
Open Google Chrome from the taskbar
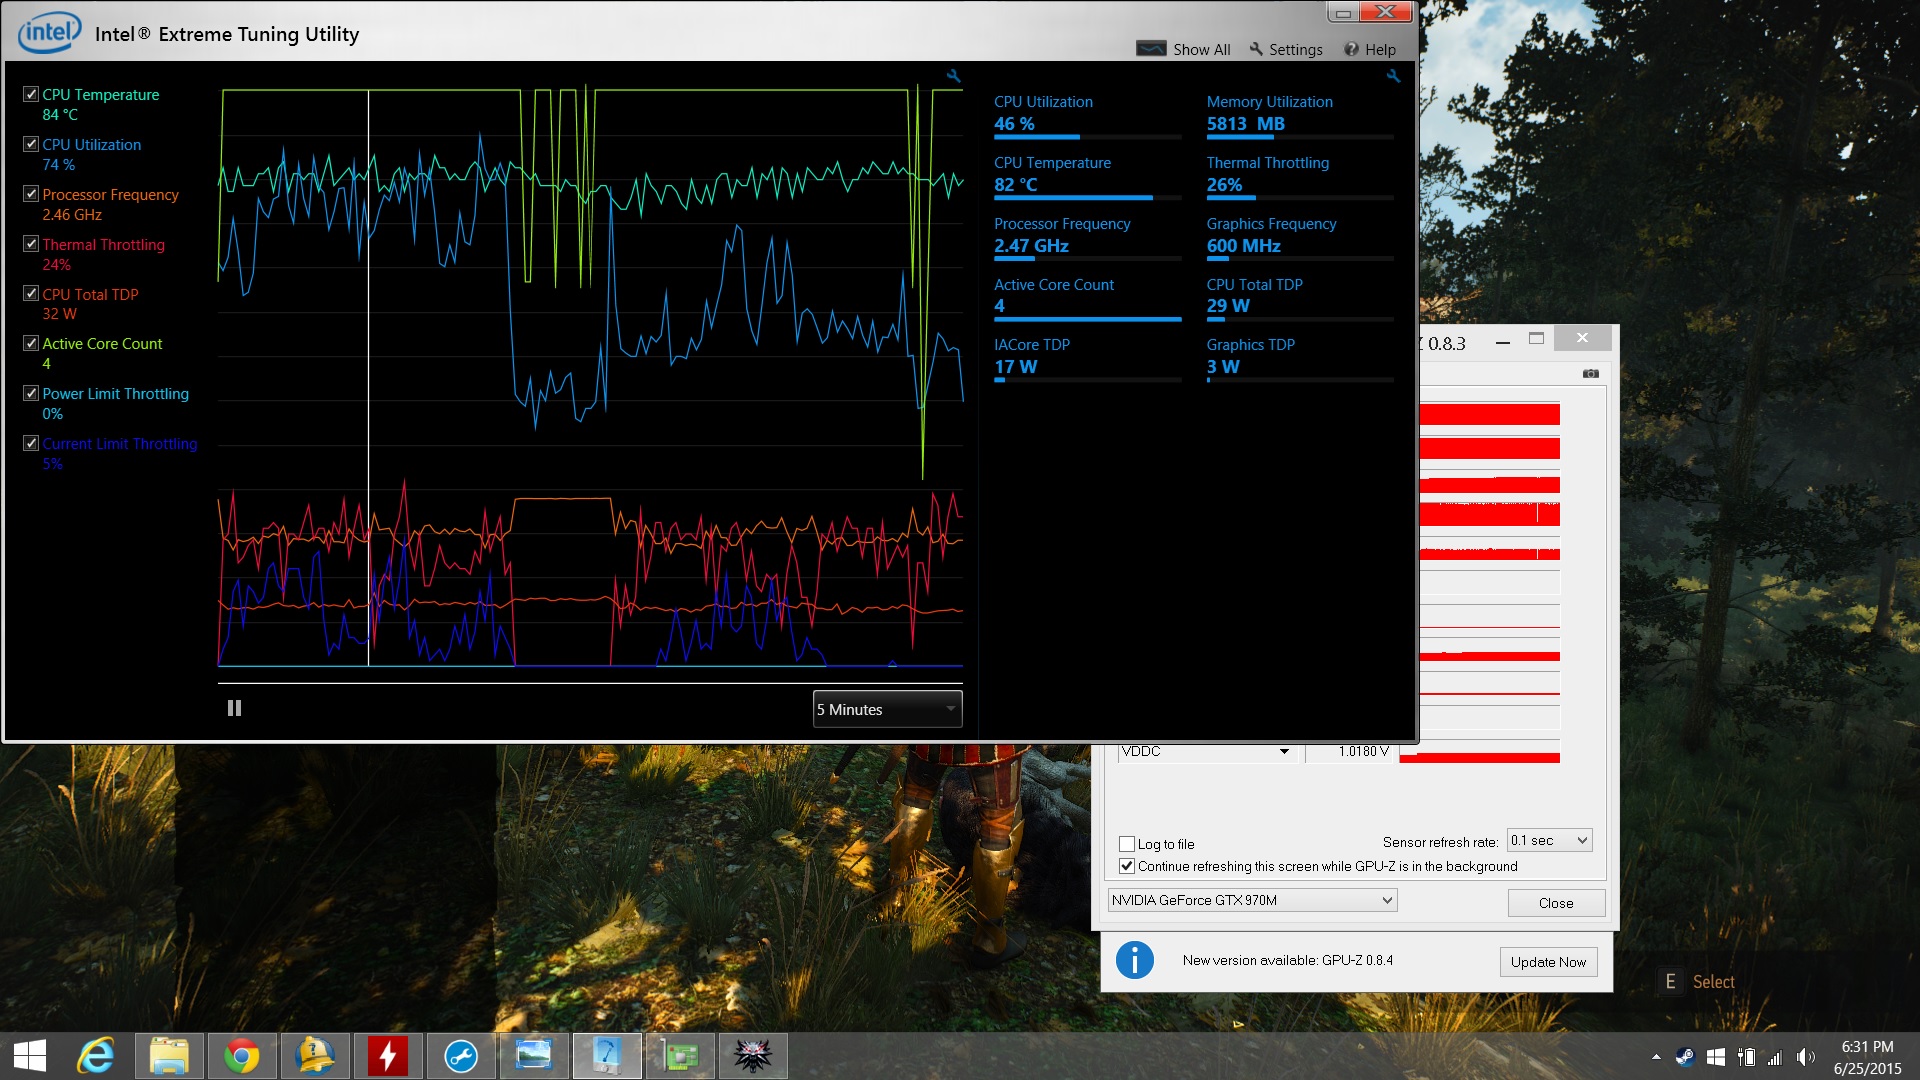coord(241,1057)
